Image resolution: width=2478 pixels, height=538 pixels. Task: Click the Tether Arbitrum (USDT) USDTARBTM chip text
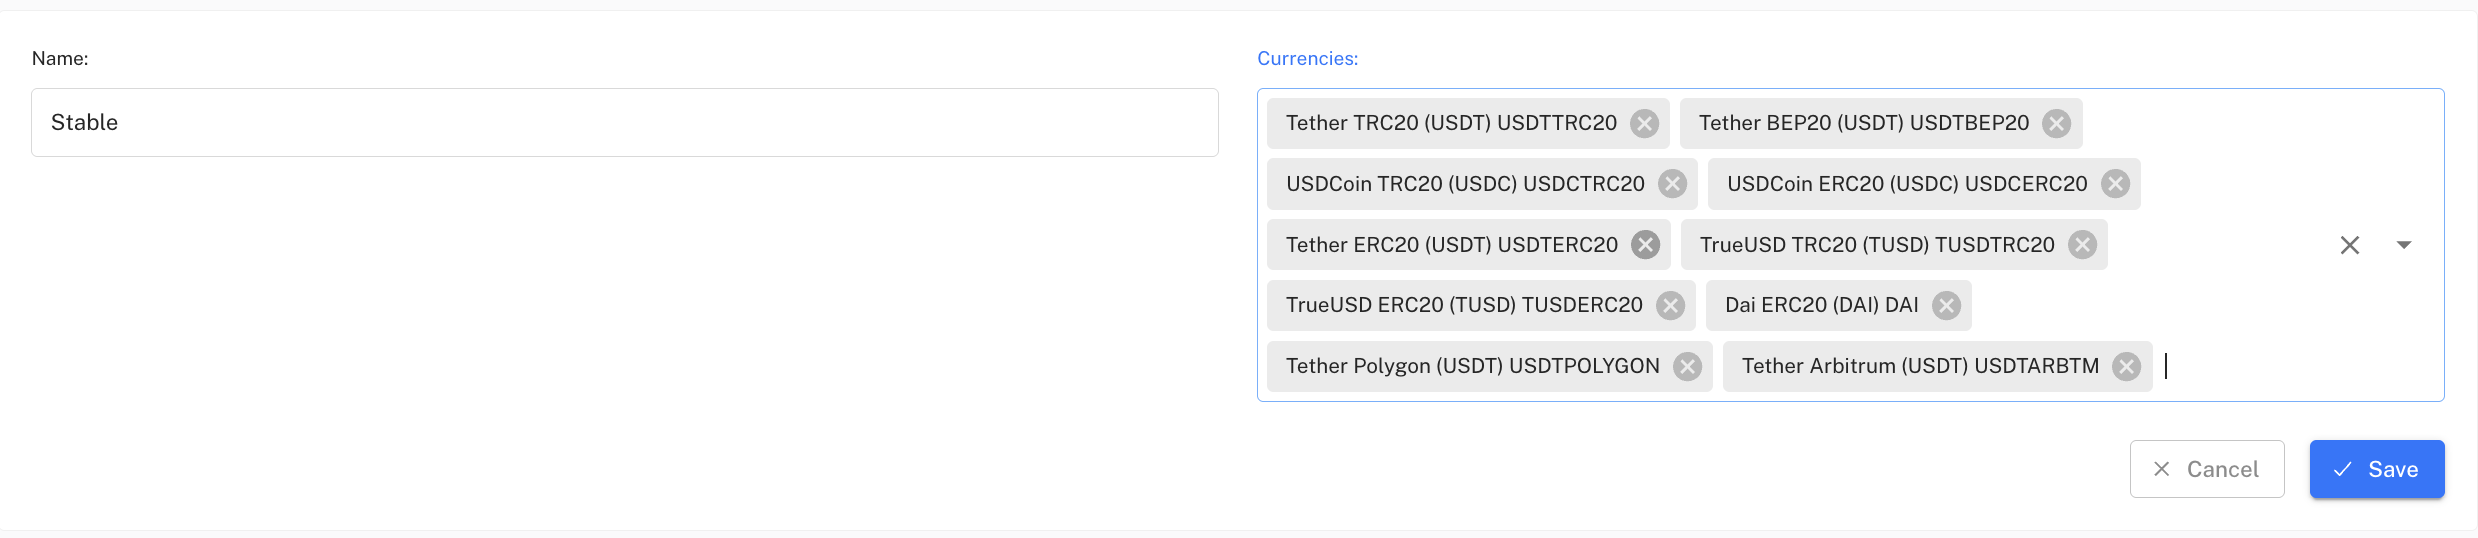(1919, 366)
